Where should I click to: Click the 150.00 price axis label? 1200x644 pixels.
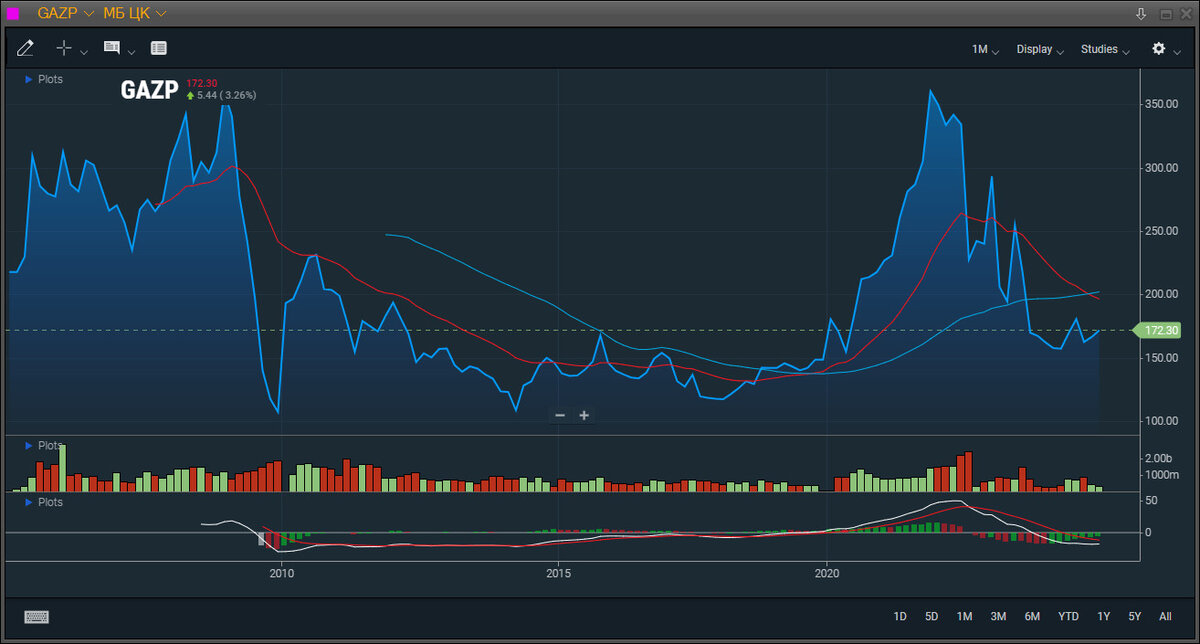[x=1161, y=357]
